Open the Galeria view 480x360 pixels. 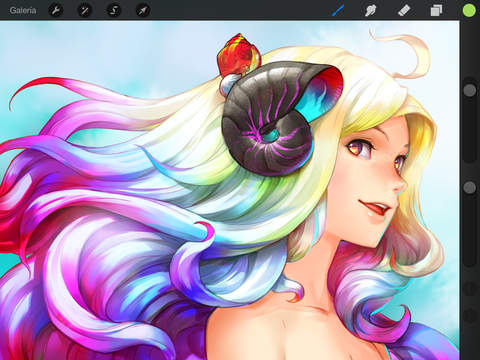23,10
